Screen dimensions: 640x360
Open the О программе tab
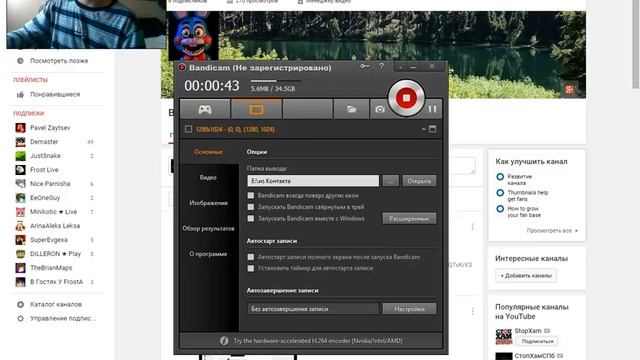click(x=208, y=254)
